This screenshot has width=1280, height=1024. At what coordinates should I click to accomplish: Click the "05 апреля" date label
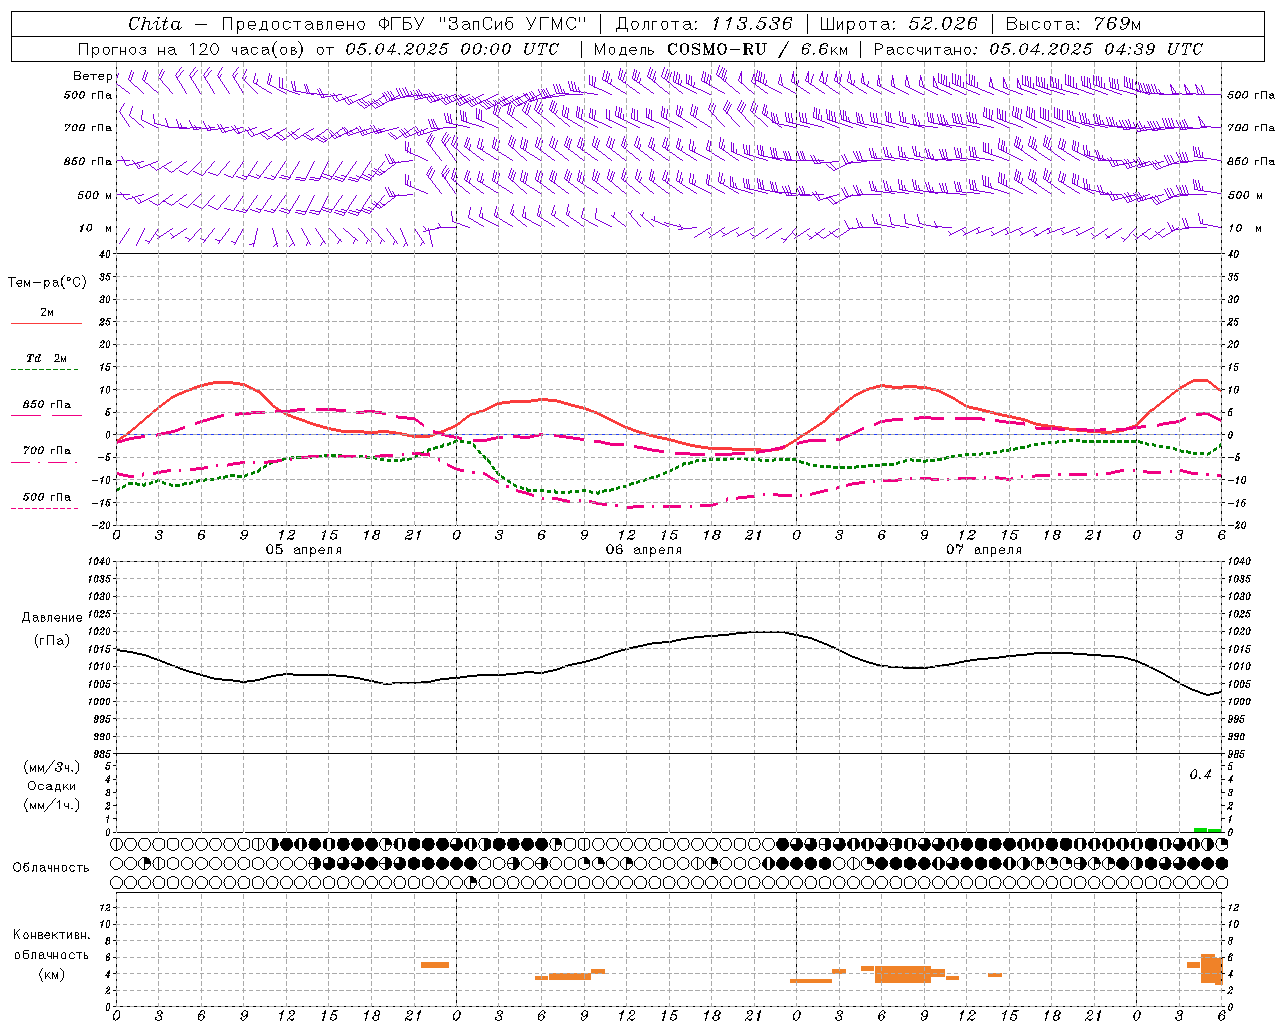(x=303, y=550)
